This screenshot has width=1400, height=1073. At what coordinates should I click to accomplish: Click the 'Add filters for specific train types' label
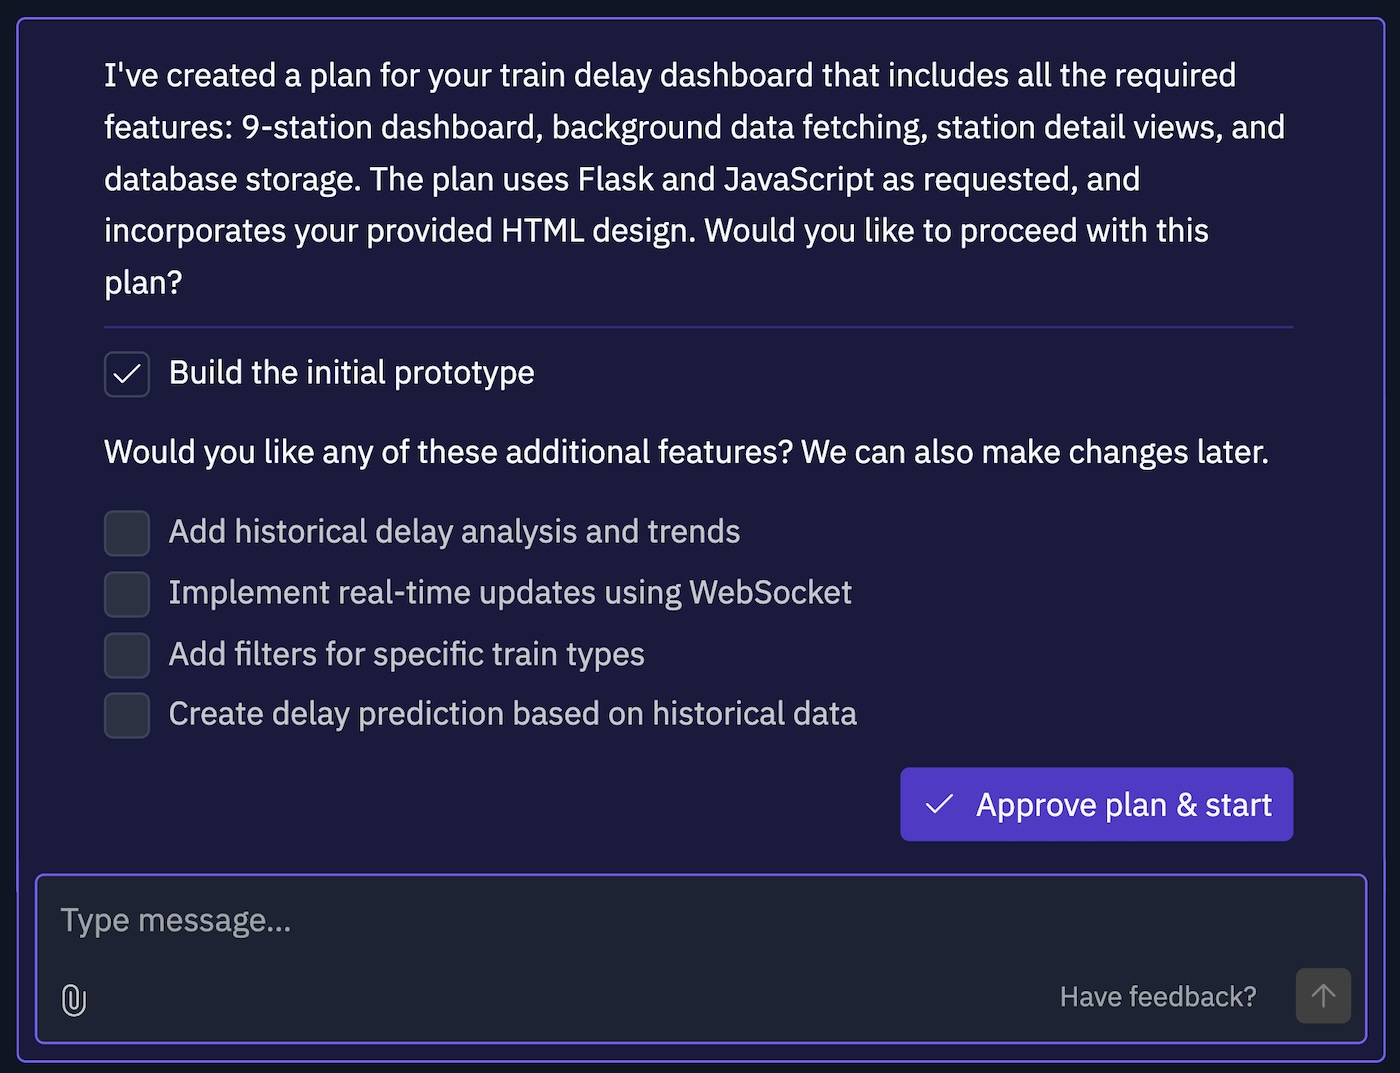tap(406, 654)
